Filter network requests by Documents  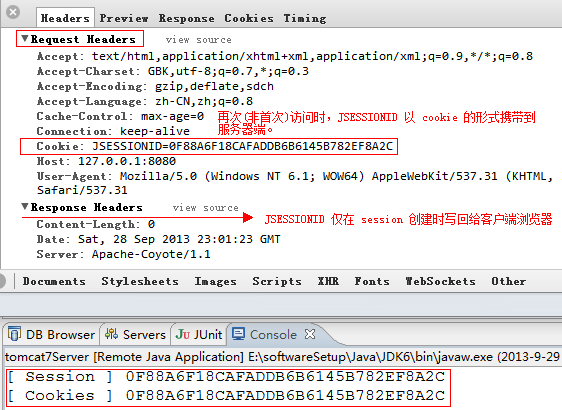54,281
